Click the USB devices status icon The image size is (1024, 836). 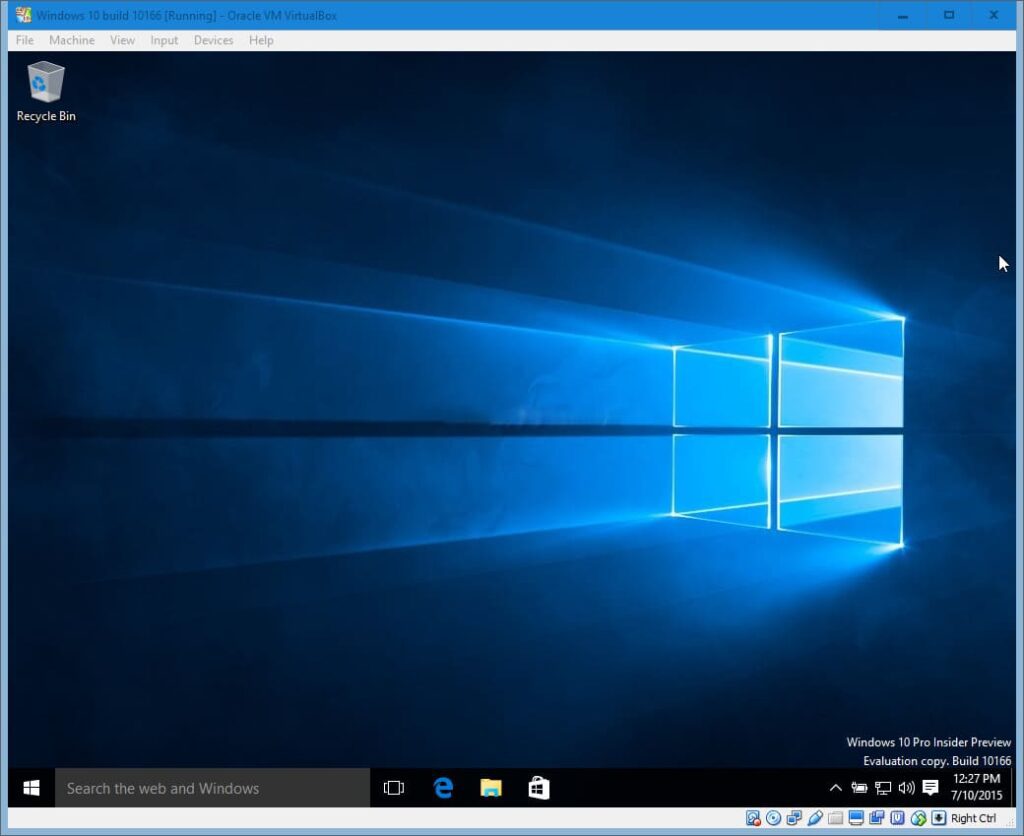(815, 818)
